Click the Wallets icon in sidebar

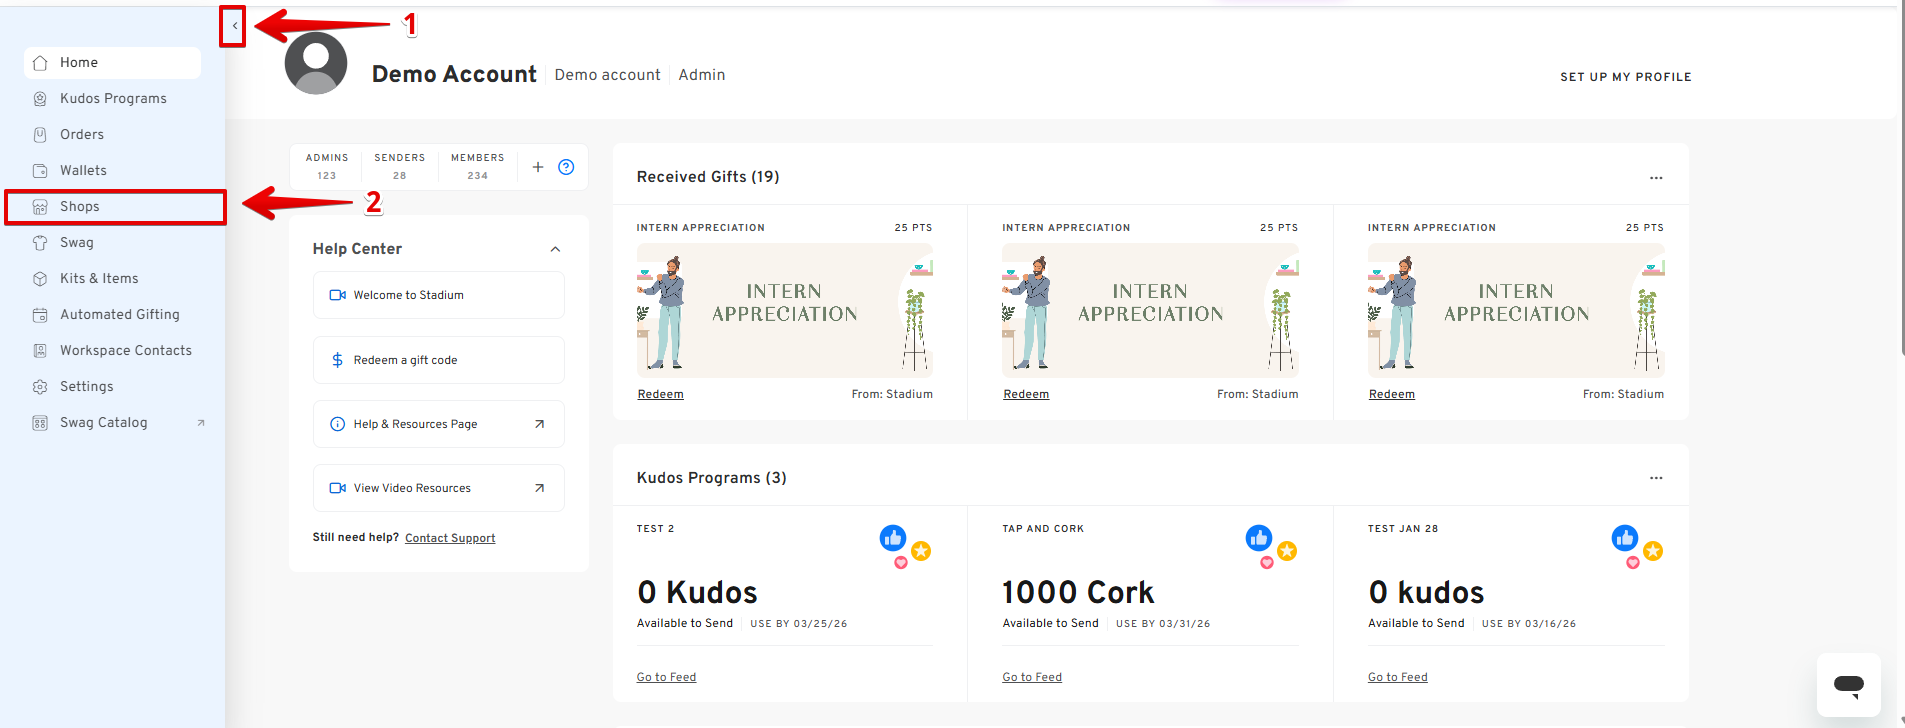[40, 171]
